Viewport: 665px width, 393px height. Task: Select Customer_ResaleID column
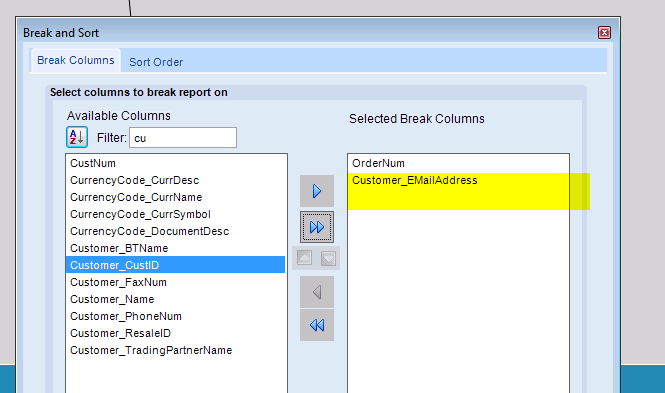[175, 333]
